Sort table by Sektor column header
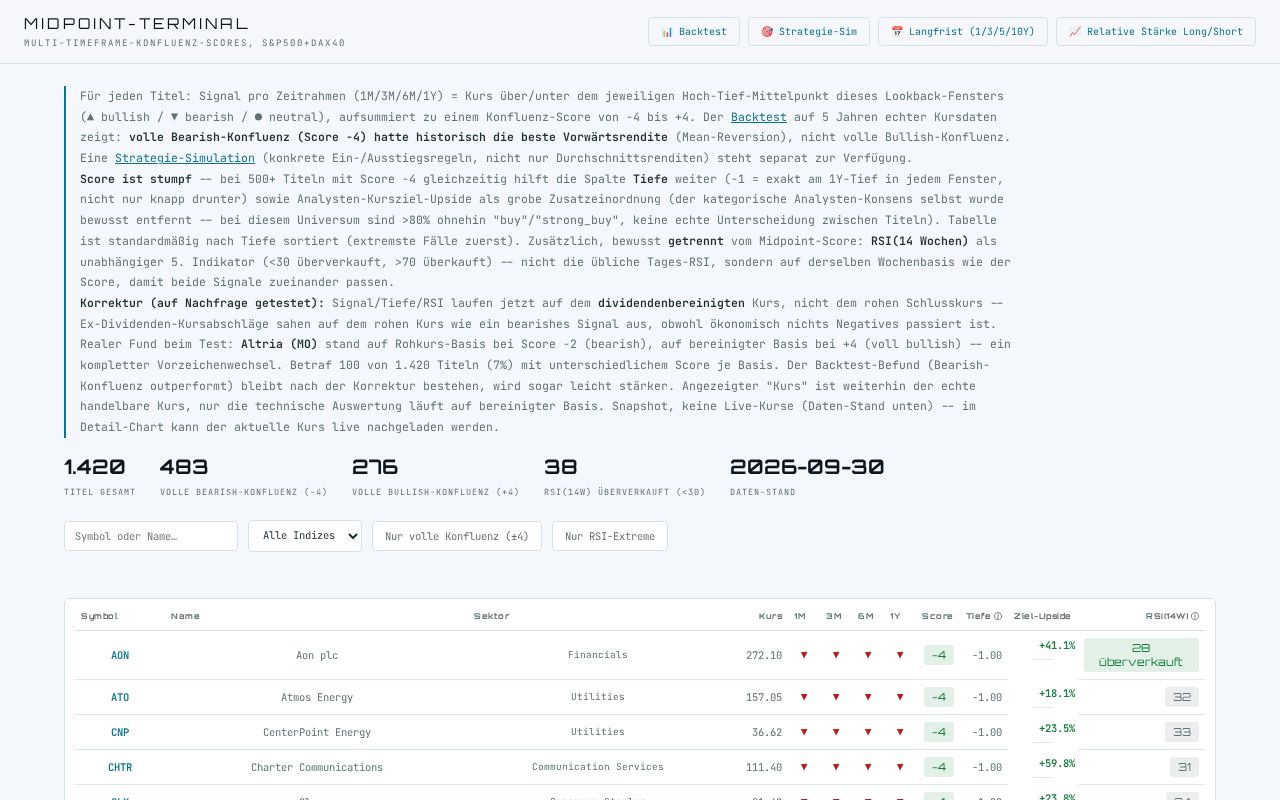1280x800 pixels. point(492,616)
